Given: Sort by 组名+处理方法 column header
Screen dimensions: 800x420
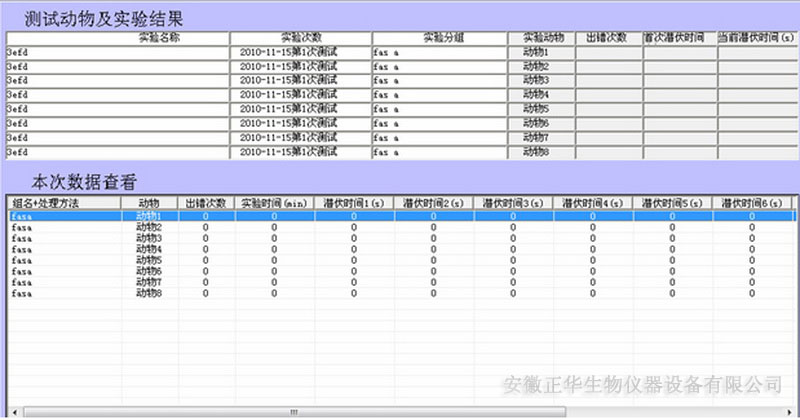Looking at the screenshot, I should (65, 203).
